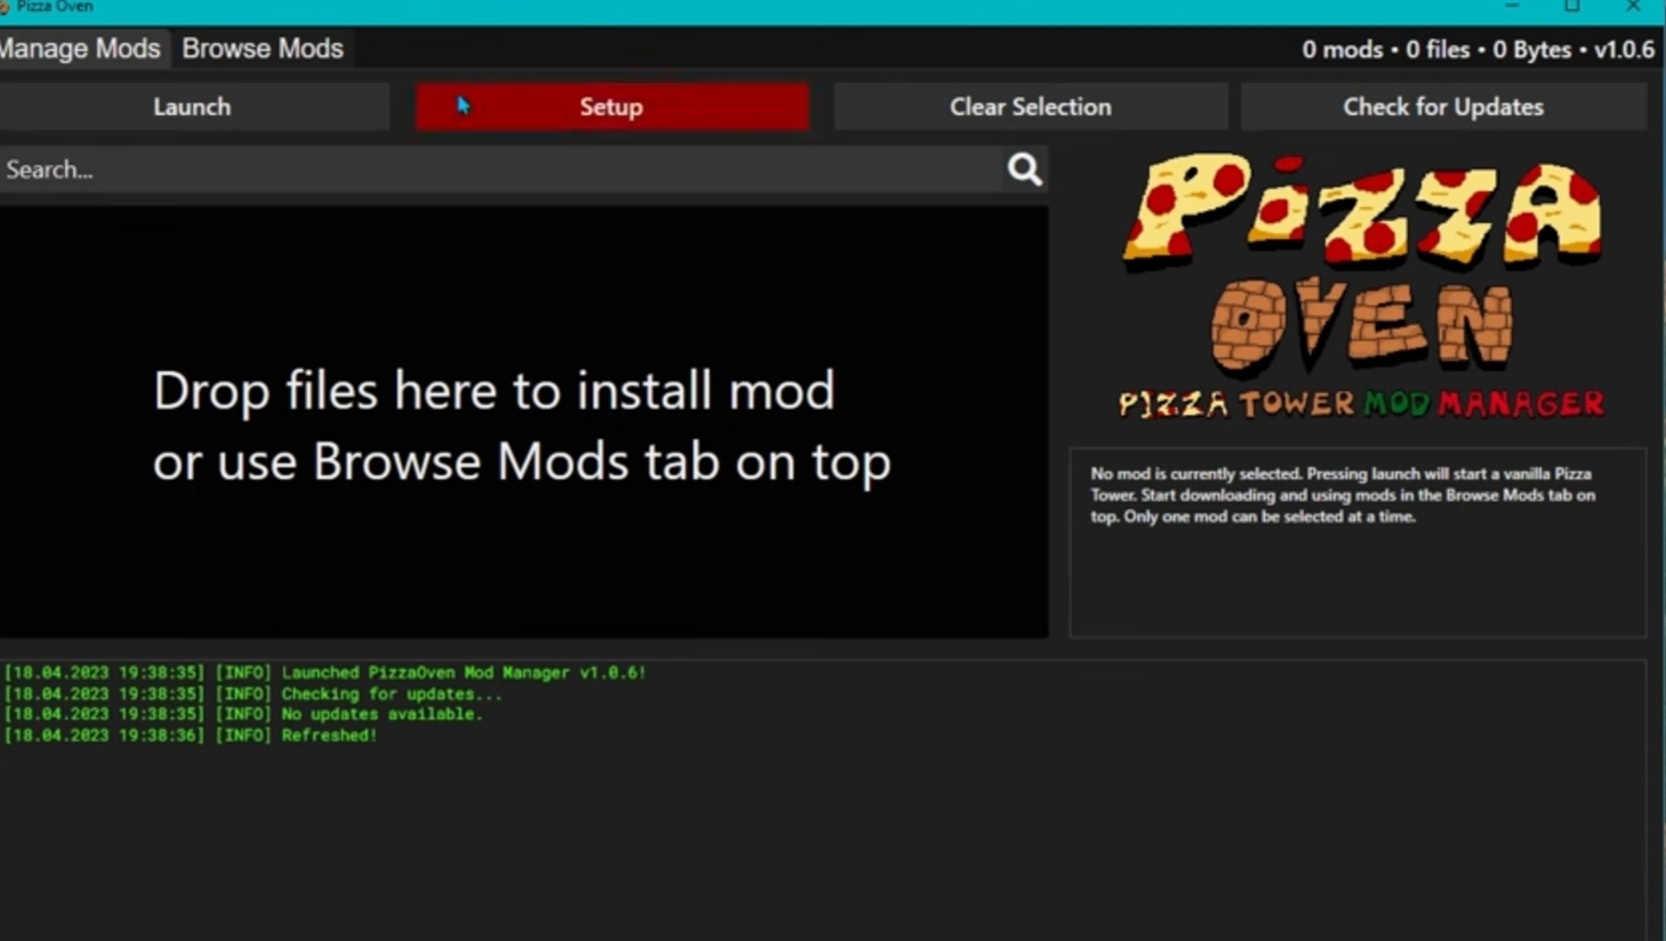
Task: Close the Pizza Oven window
Action: tap(1633, 7)
